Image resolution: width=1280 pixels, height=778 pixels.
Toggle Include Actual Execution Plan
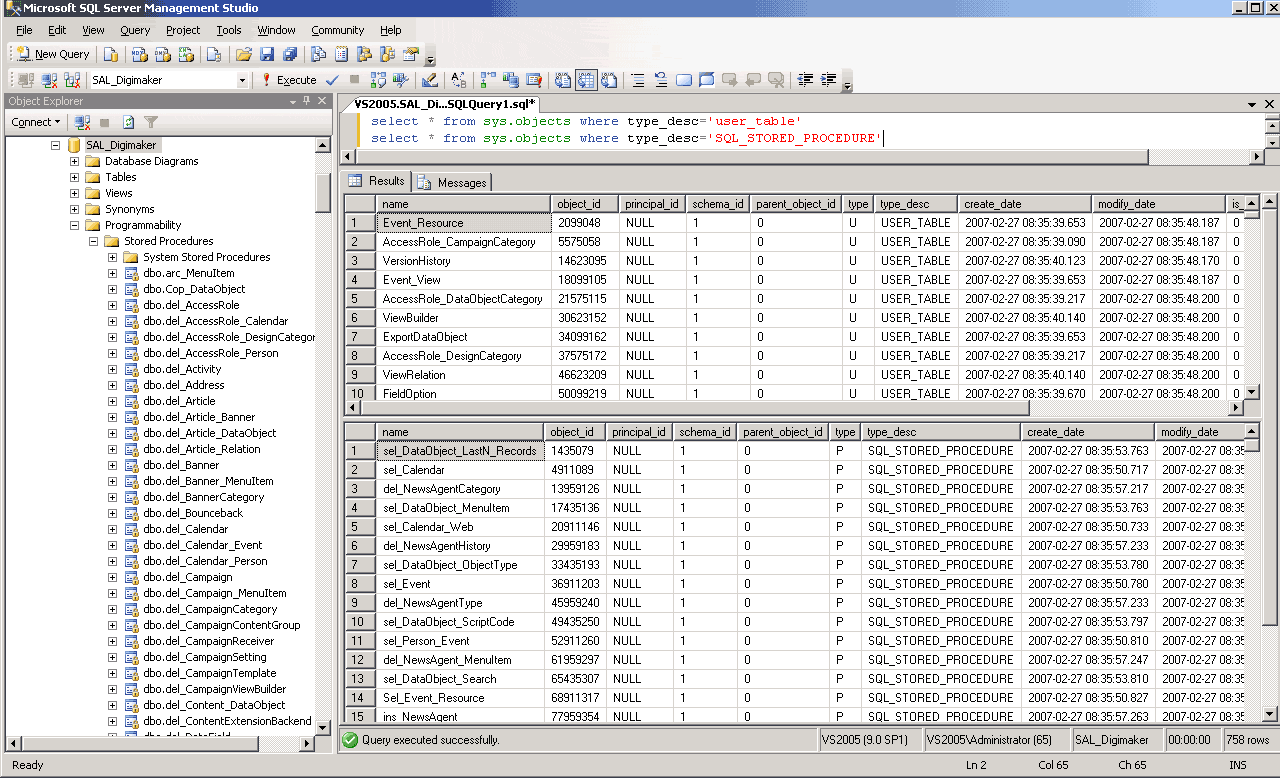click(488, 80)
